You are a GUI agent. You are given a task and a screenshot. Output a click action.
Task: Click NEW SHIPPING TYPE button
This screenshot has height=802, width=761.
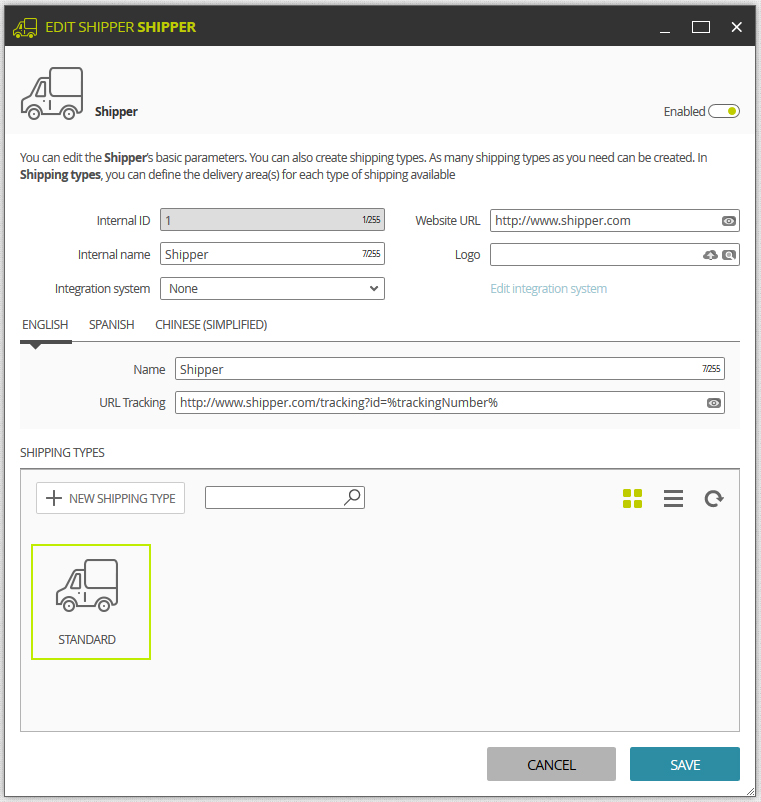[110, 498]
